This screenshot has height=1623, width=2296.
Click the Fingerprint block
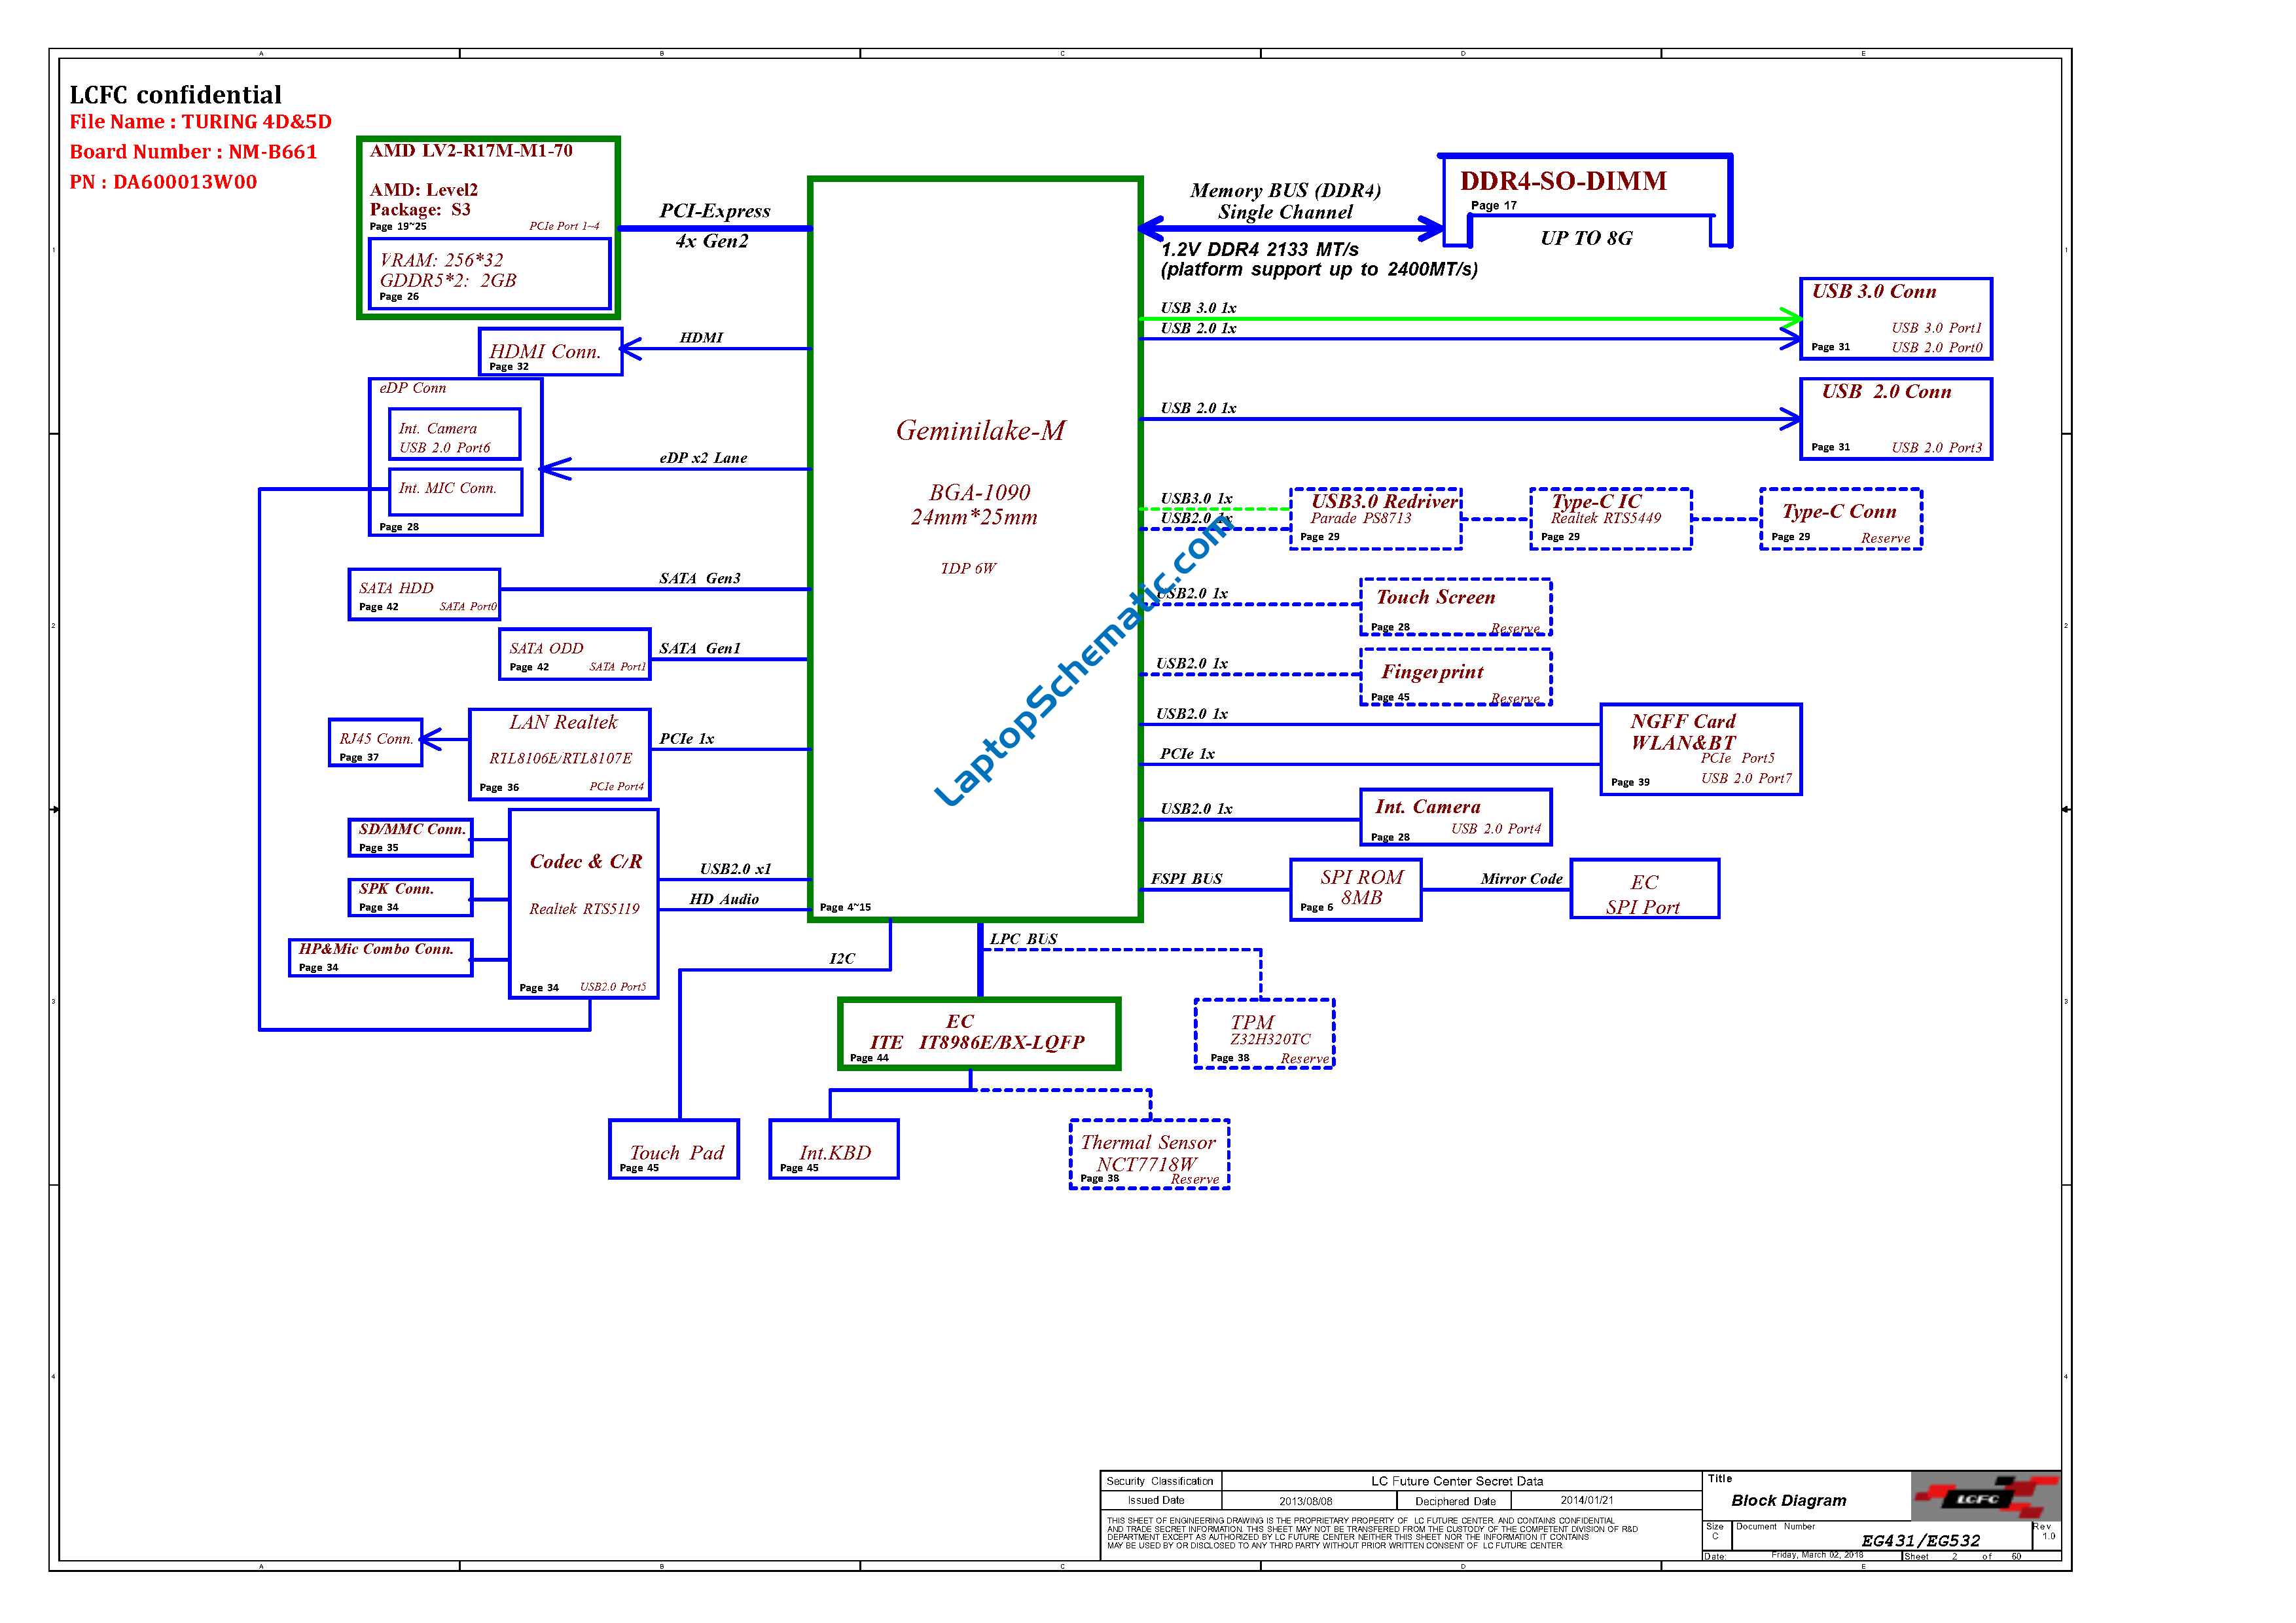click(1456, 678)
